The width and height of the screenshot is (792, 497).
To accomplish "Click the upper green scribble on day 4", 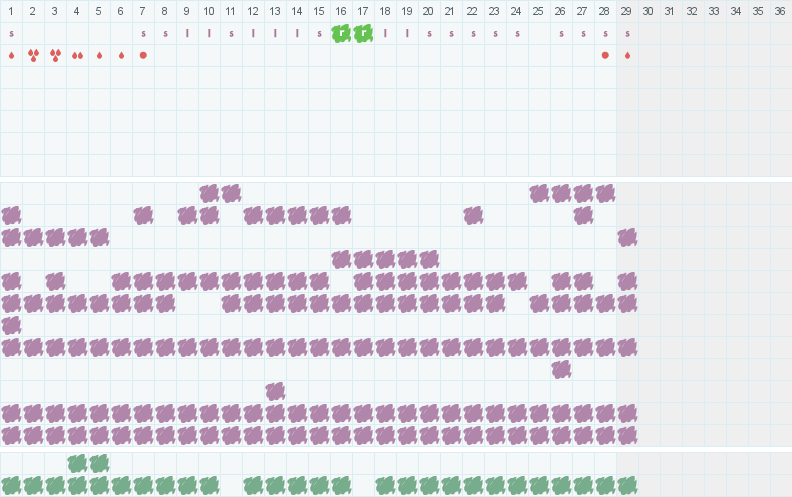I will (x=77, y=463).
